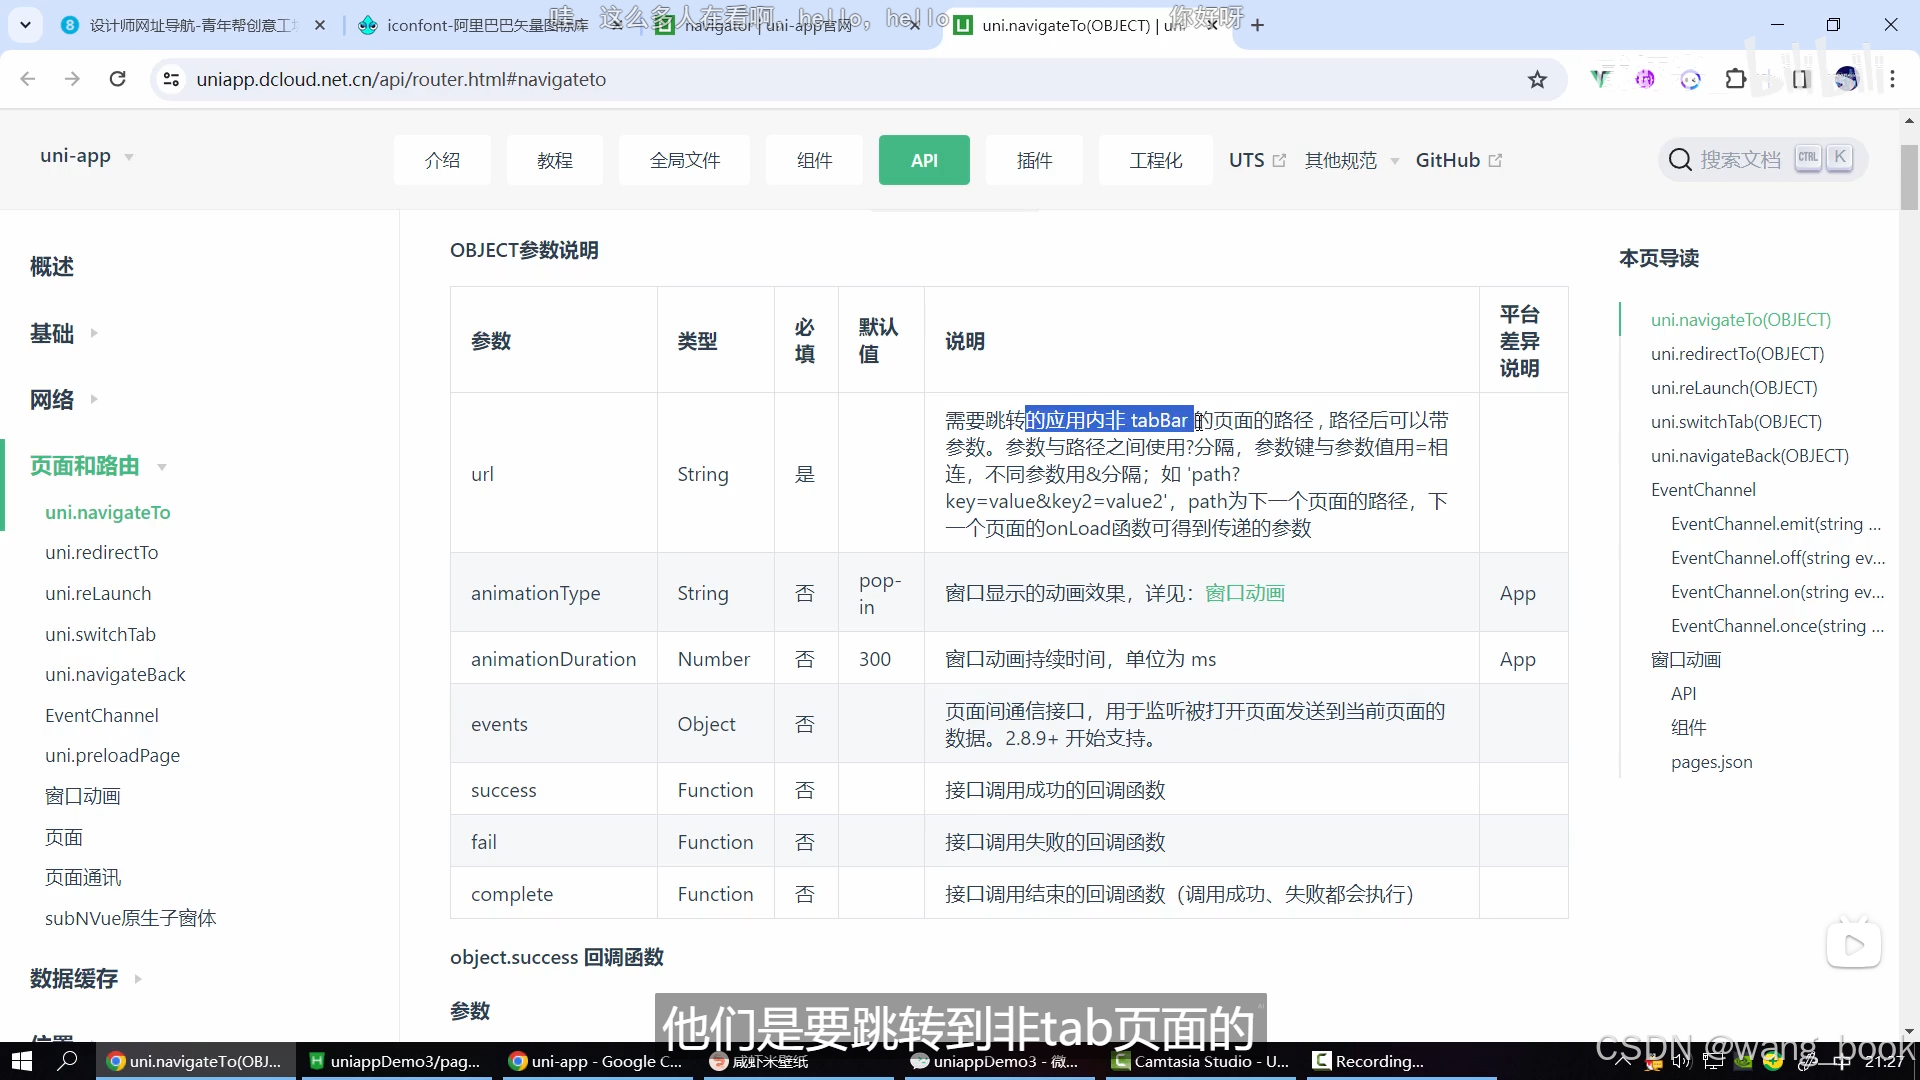Go forward with browser forward arrow

tap(72, 79)
